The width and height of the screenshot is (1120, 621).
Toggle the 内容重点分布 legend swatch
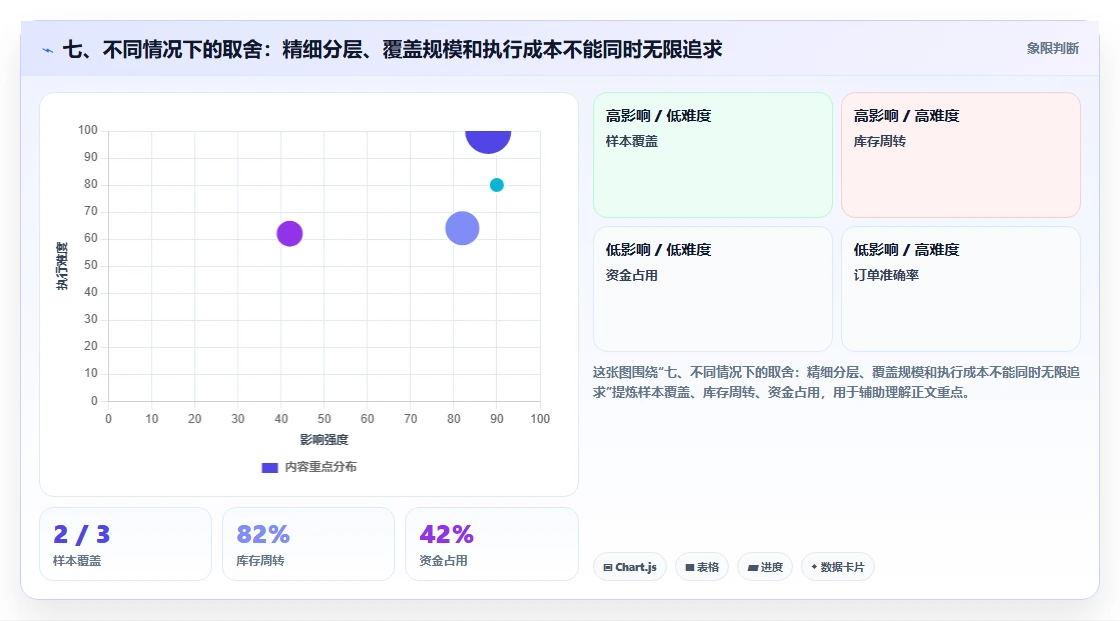pos(269,467)
